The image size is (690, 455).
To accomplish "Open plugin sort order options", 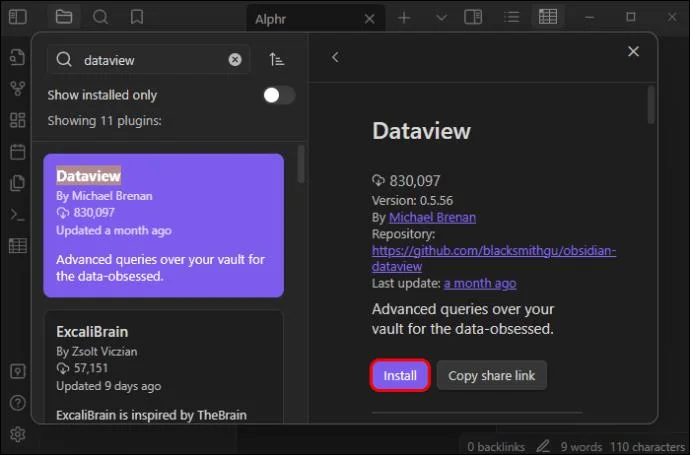I will pyautogui.click(x=276, y=59).
